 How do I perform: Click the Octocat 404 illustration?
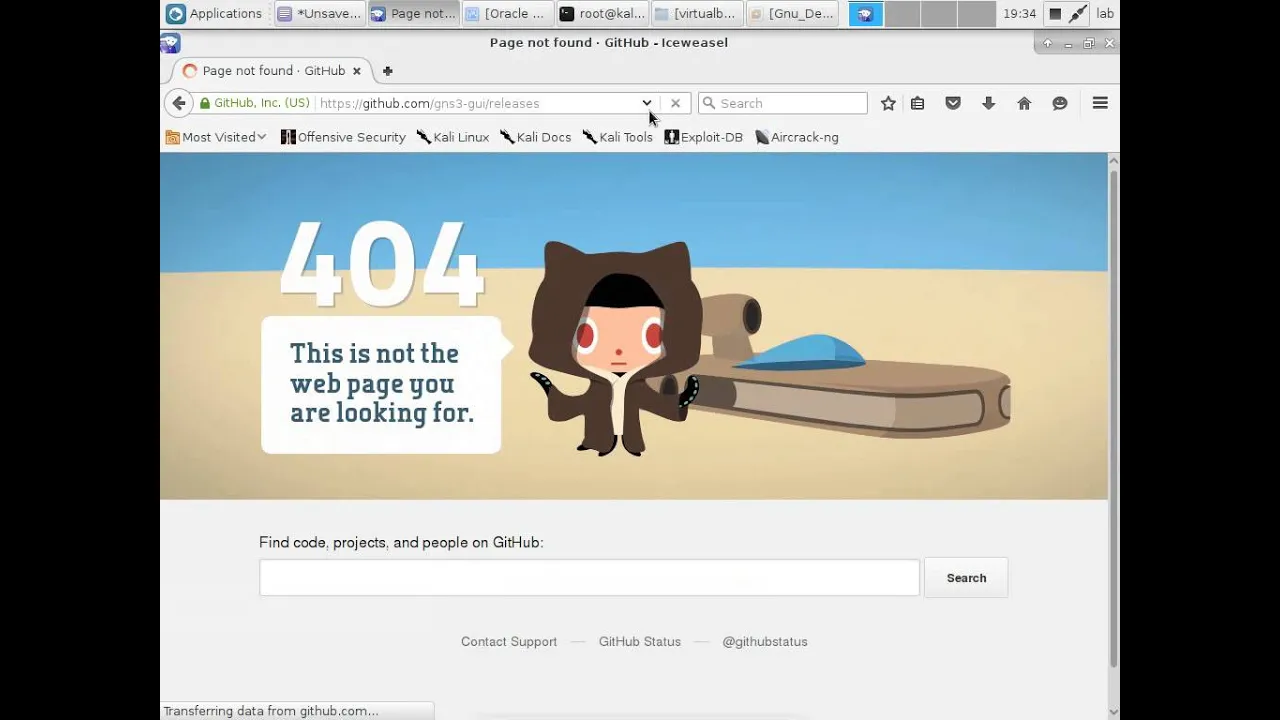615,348
